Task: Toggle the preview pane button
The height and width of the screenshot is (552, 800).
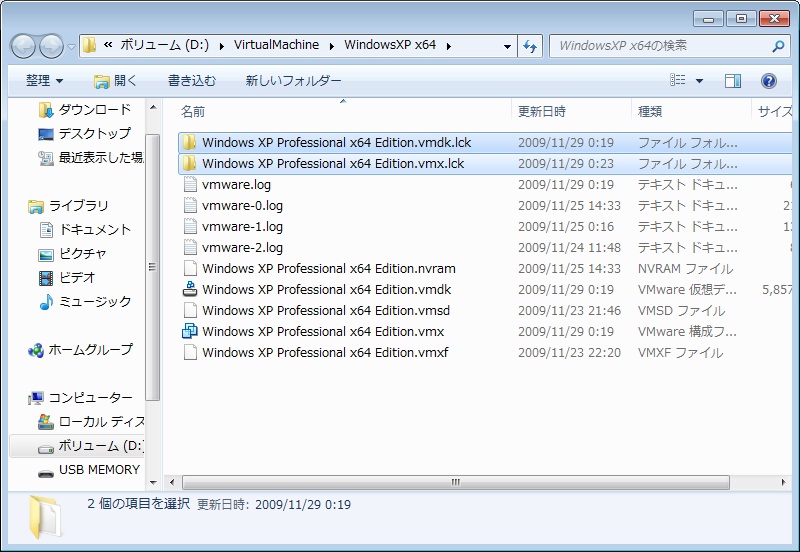Action: [x=733, y=81]
